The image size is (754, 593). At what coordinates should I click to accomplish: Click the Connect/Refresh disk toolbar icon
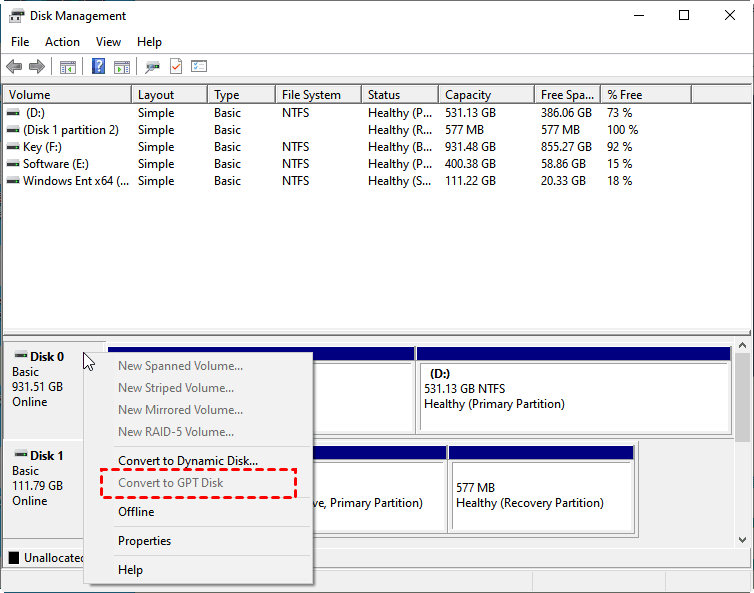tap(152, 66)
